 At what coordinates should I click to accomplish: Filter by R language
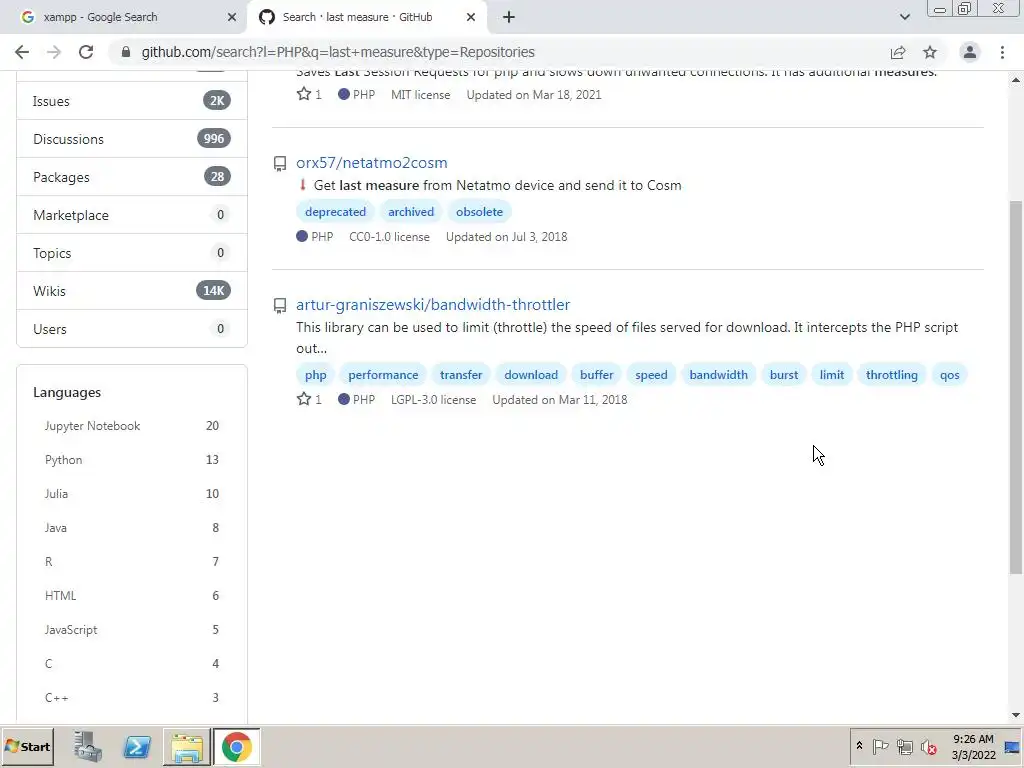132,562
